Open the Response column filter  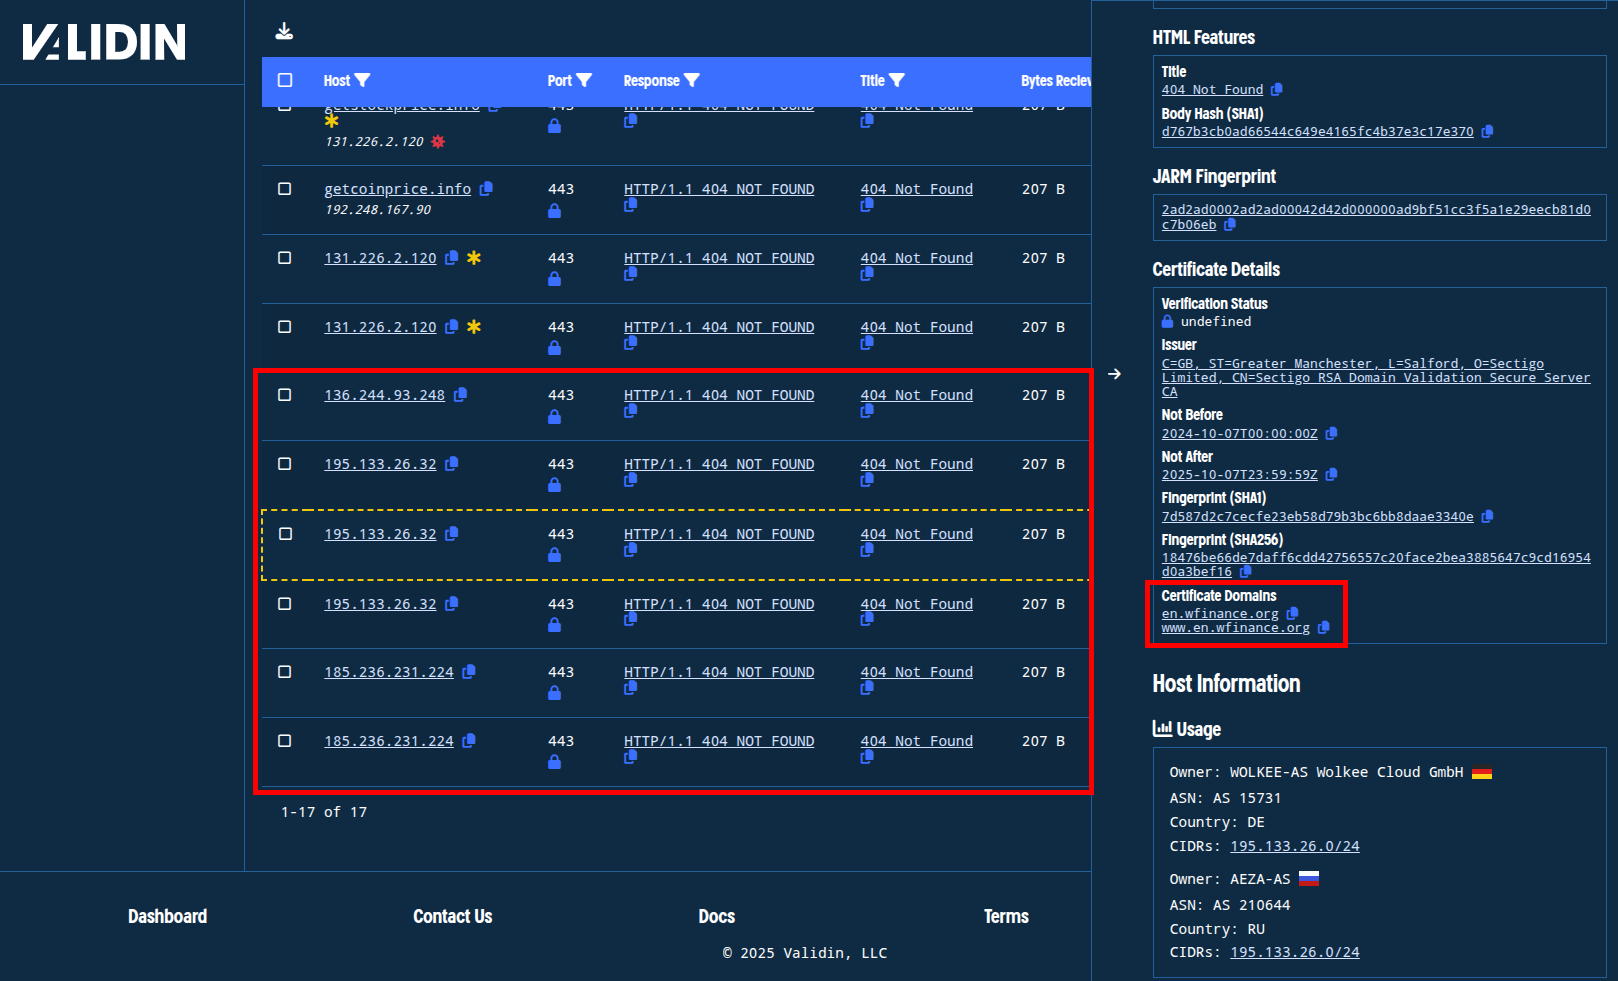(692, 80)
